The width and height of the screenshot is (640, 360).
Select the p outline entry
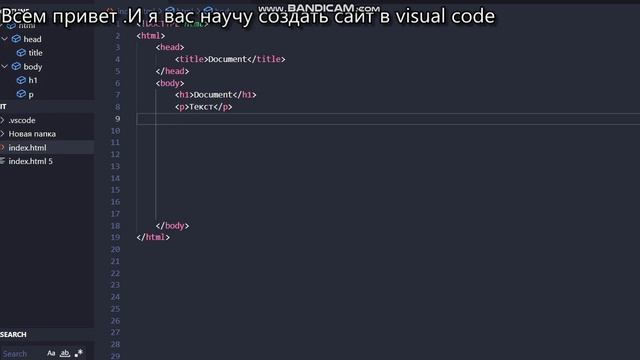(31, 95)
